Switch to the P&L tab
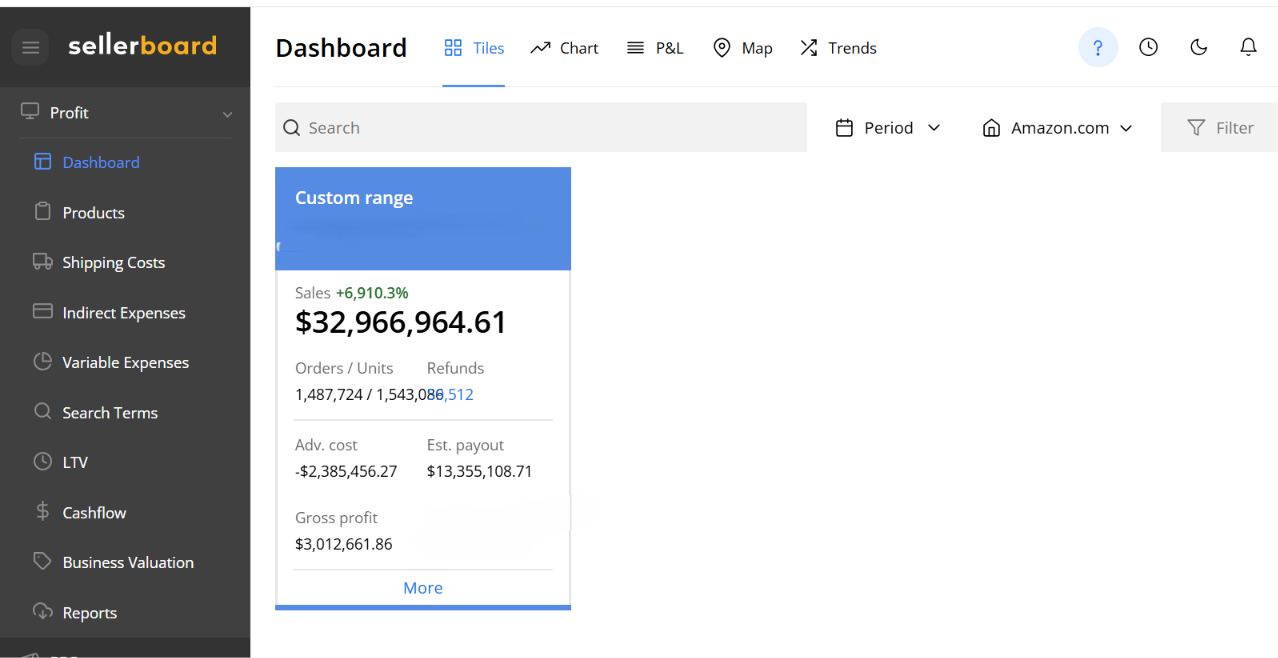 click(655, 48)
